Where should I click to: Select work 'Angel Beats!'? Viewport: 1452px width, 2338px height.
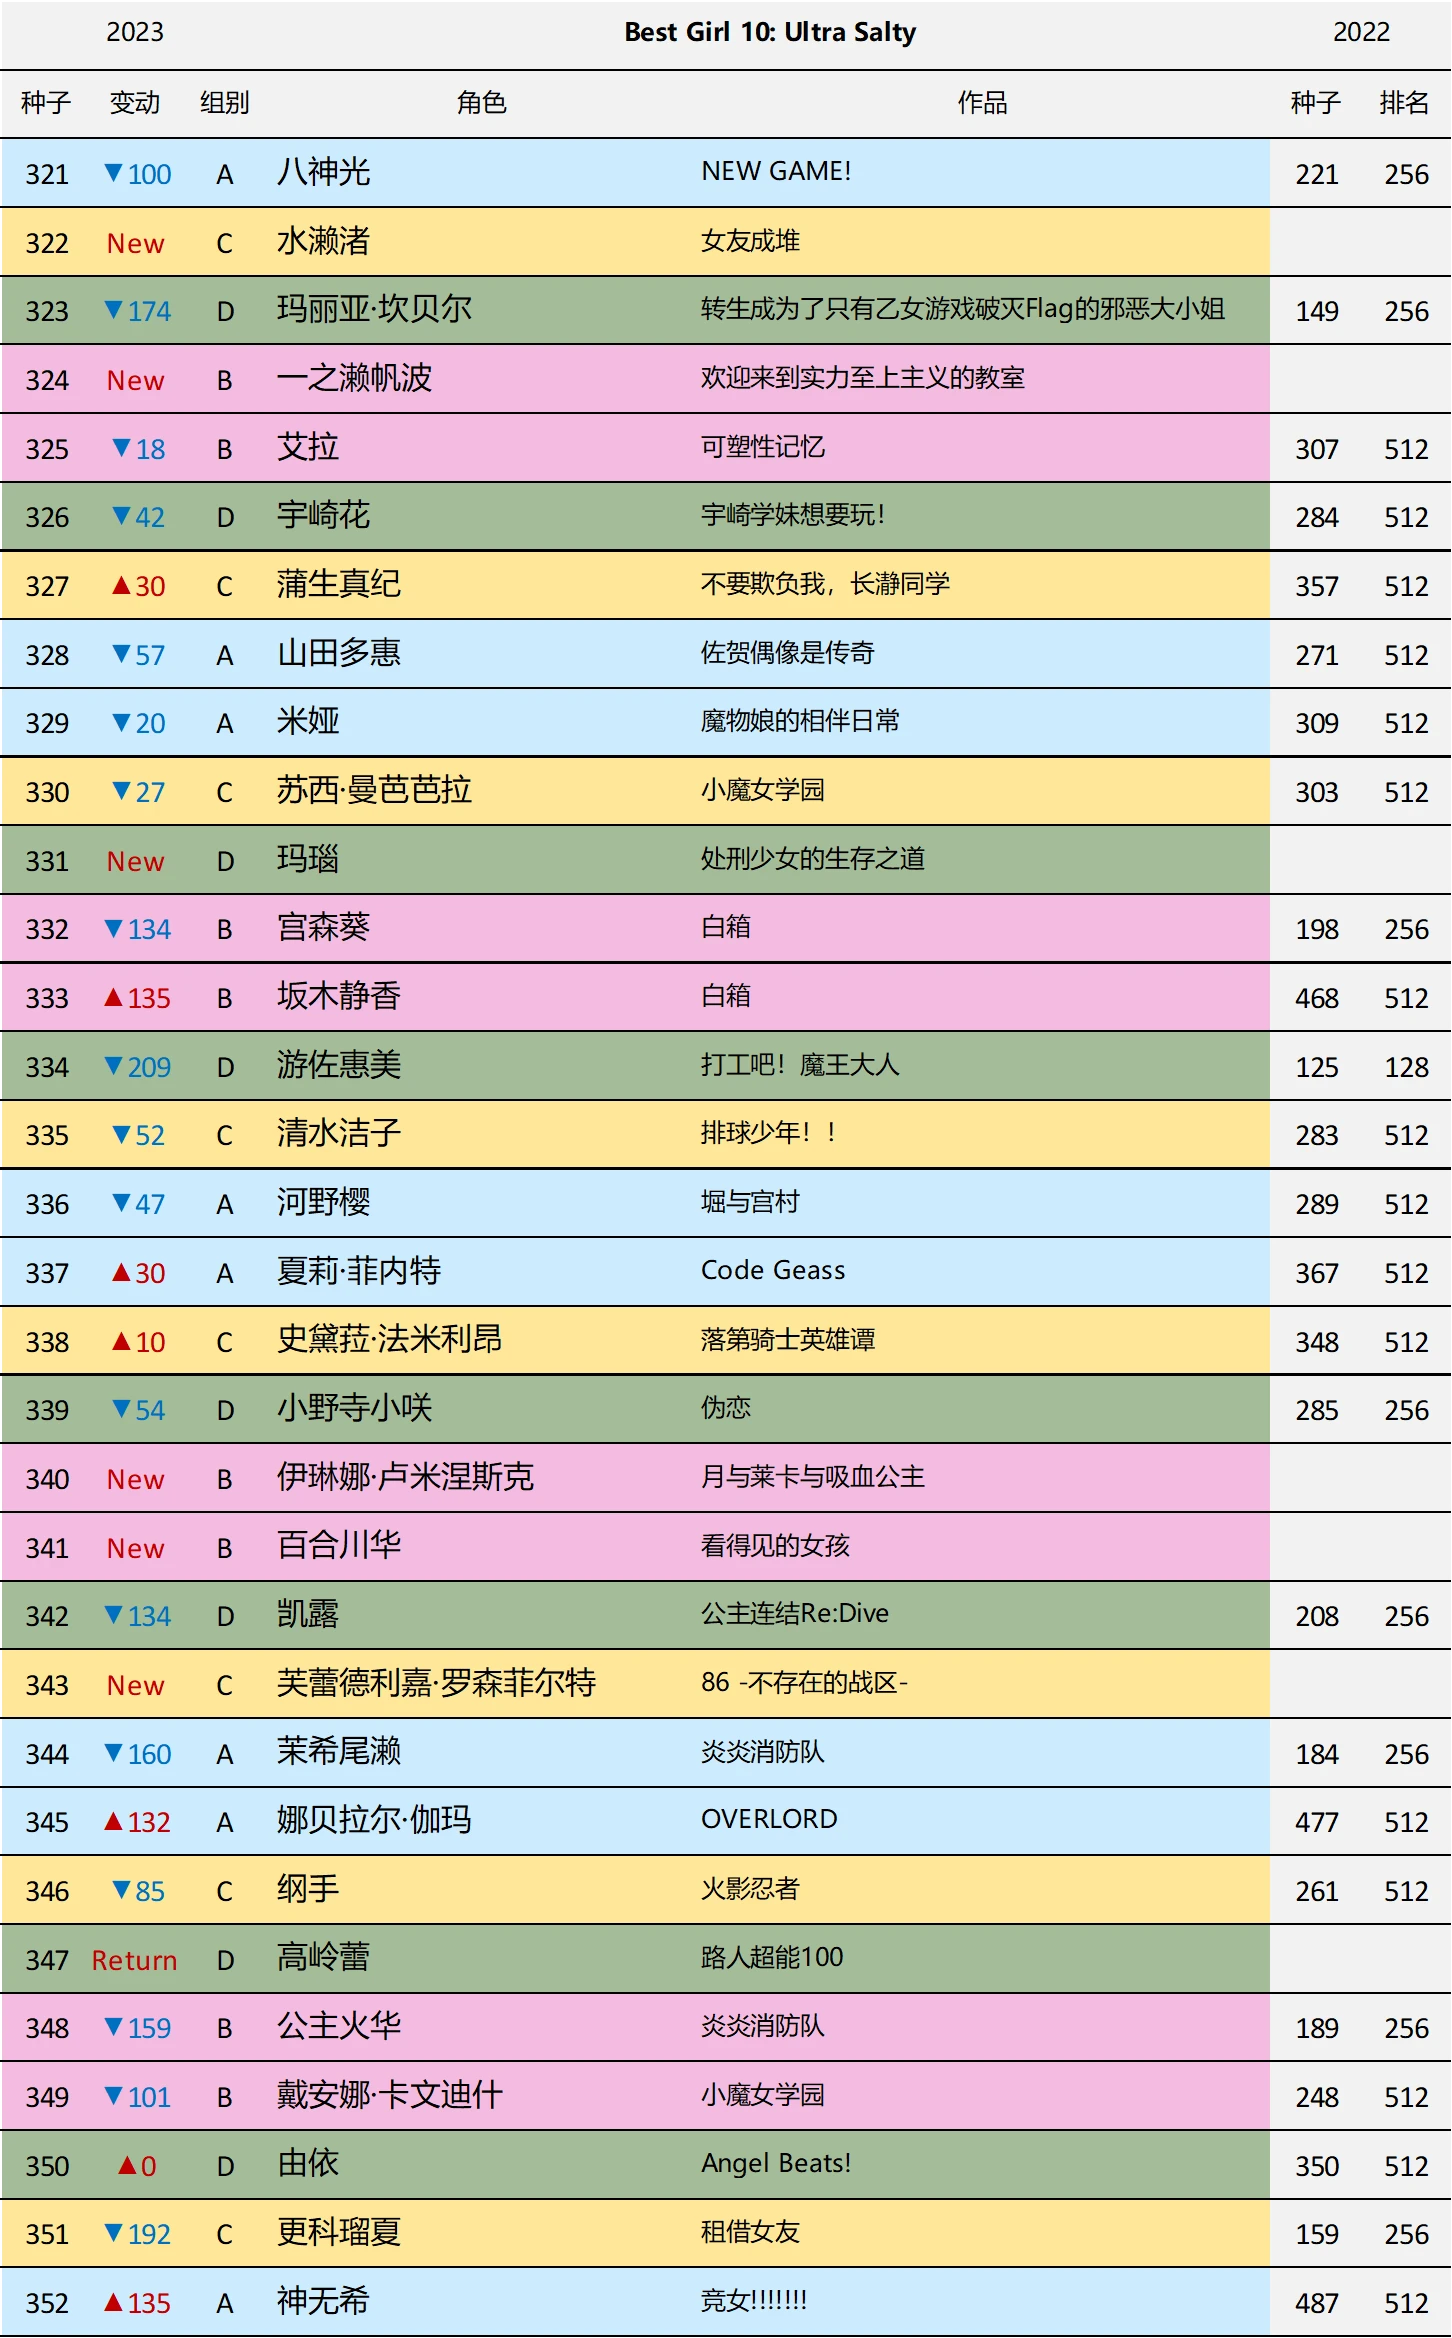point(777,2164)
